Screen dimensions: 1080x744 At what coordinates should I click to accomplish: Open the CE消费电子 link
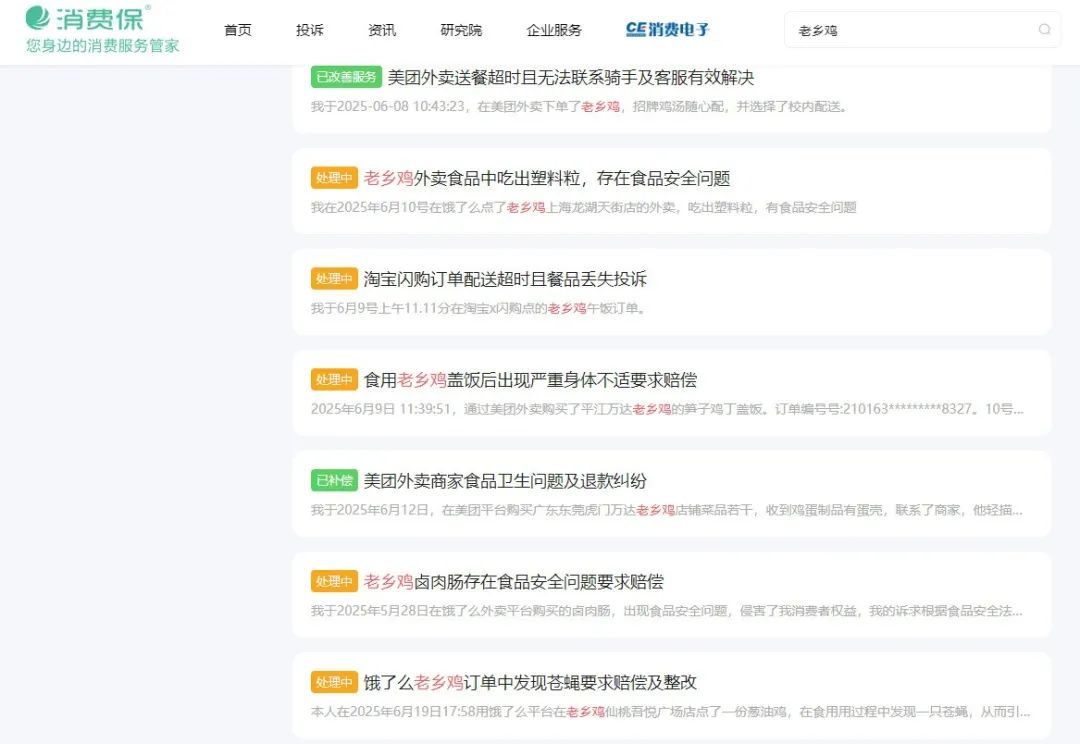pos(667,30)
